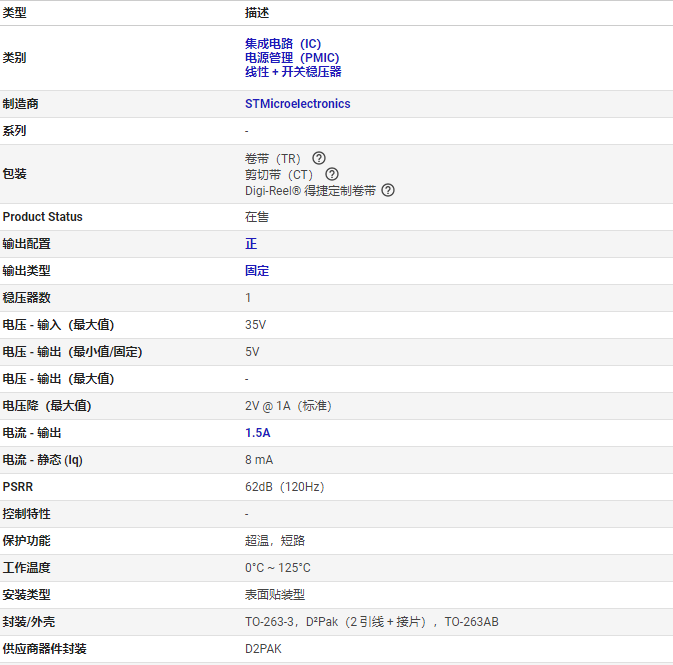Click the 正 output configuration link
This screenshot has width=673, height=665.
(x=251, y=244)
